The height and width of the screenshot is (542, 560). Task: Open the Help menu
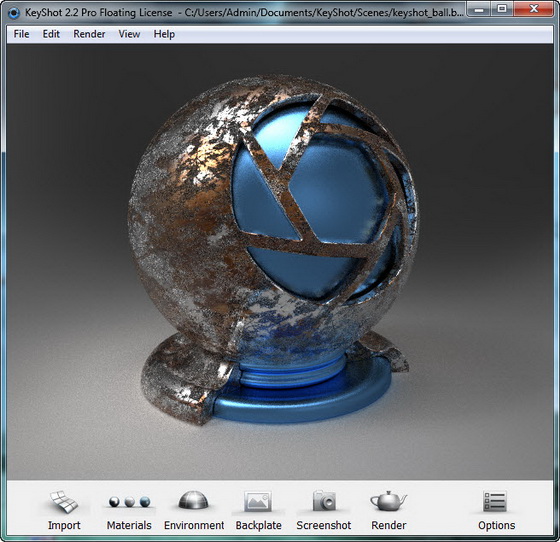tap(164, 34)
